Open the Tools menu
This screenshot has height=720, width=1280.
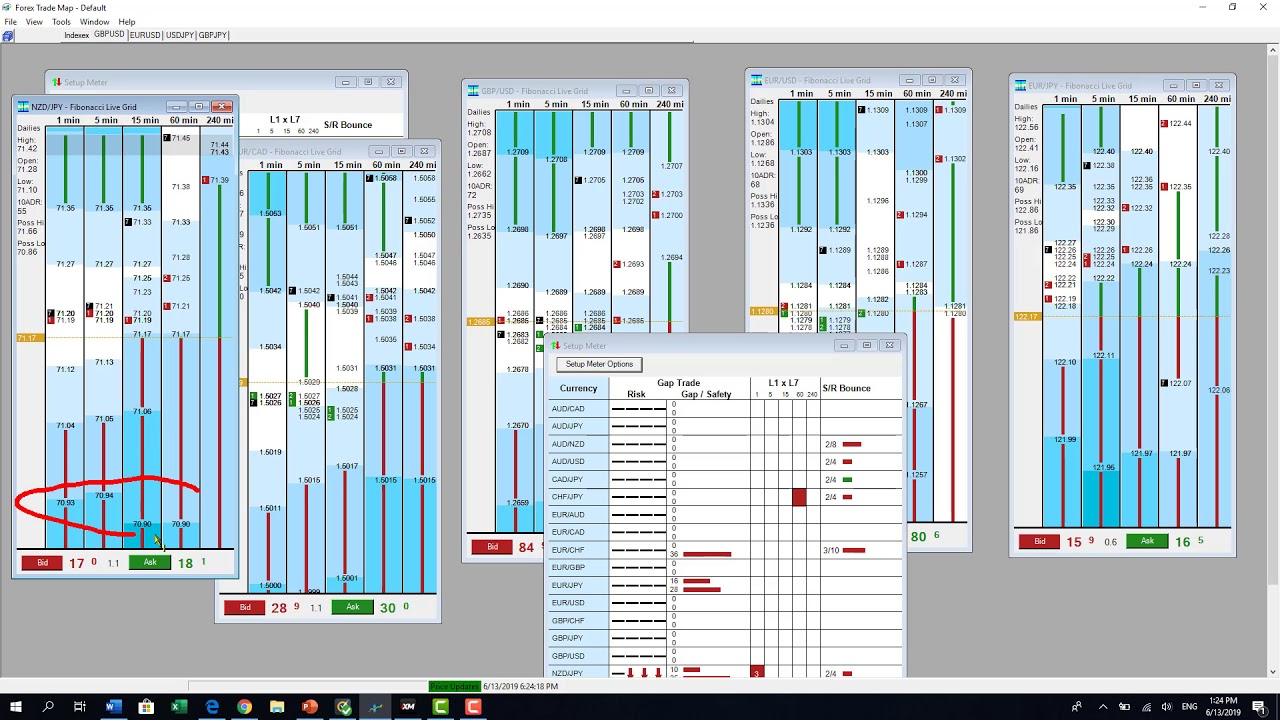61,21
